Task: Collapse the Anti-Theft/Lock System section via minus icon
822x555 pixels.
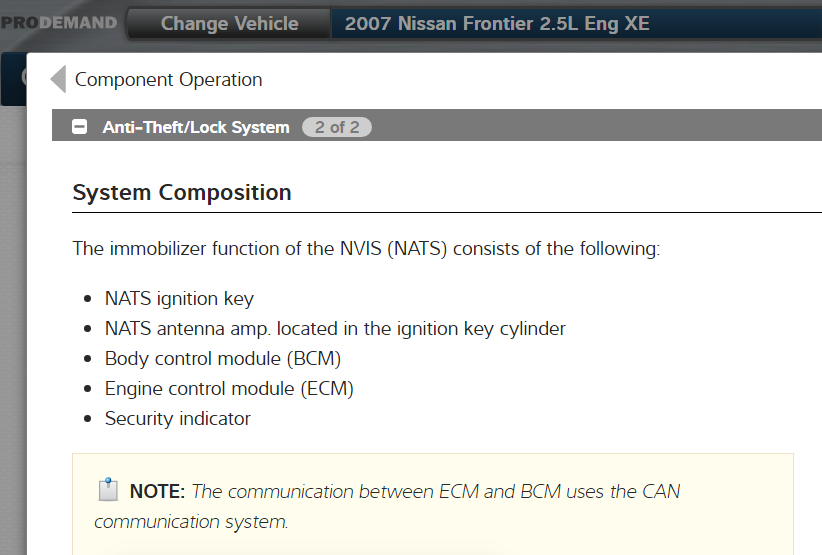Action: click(80, 127)
